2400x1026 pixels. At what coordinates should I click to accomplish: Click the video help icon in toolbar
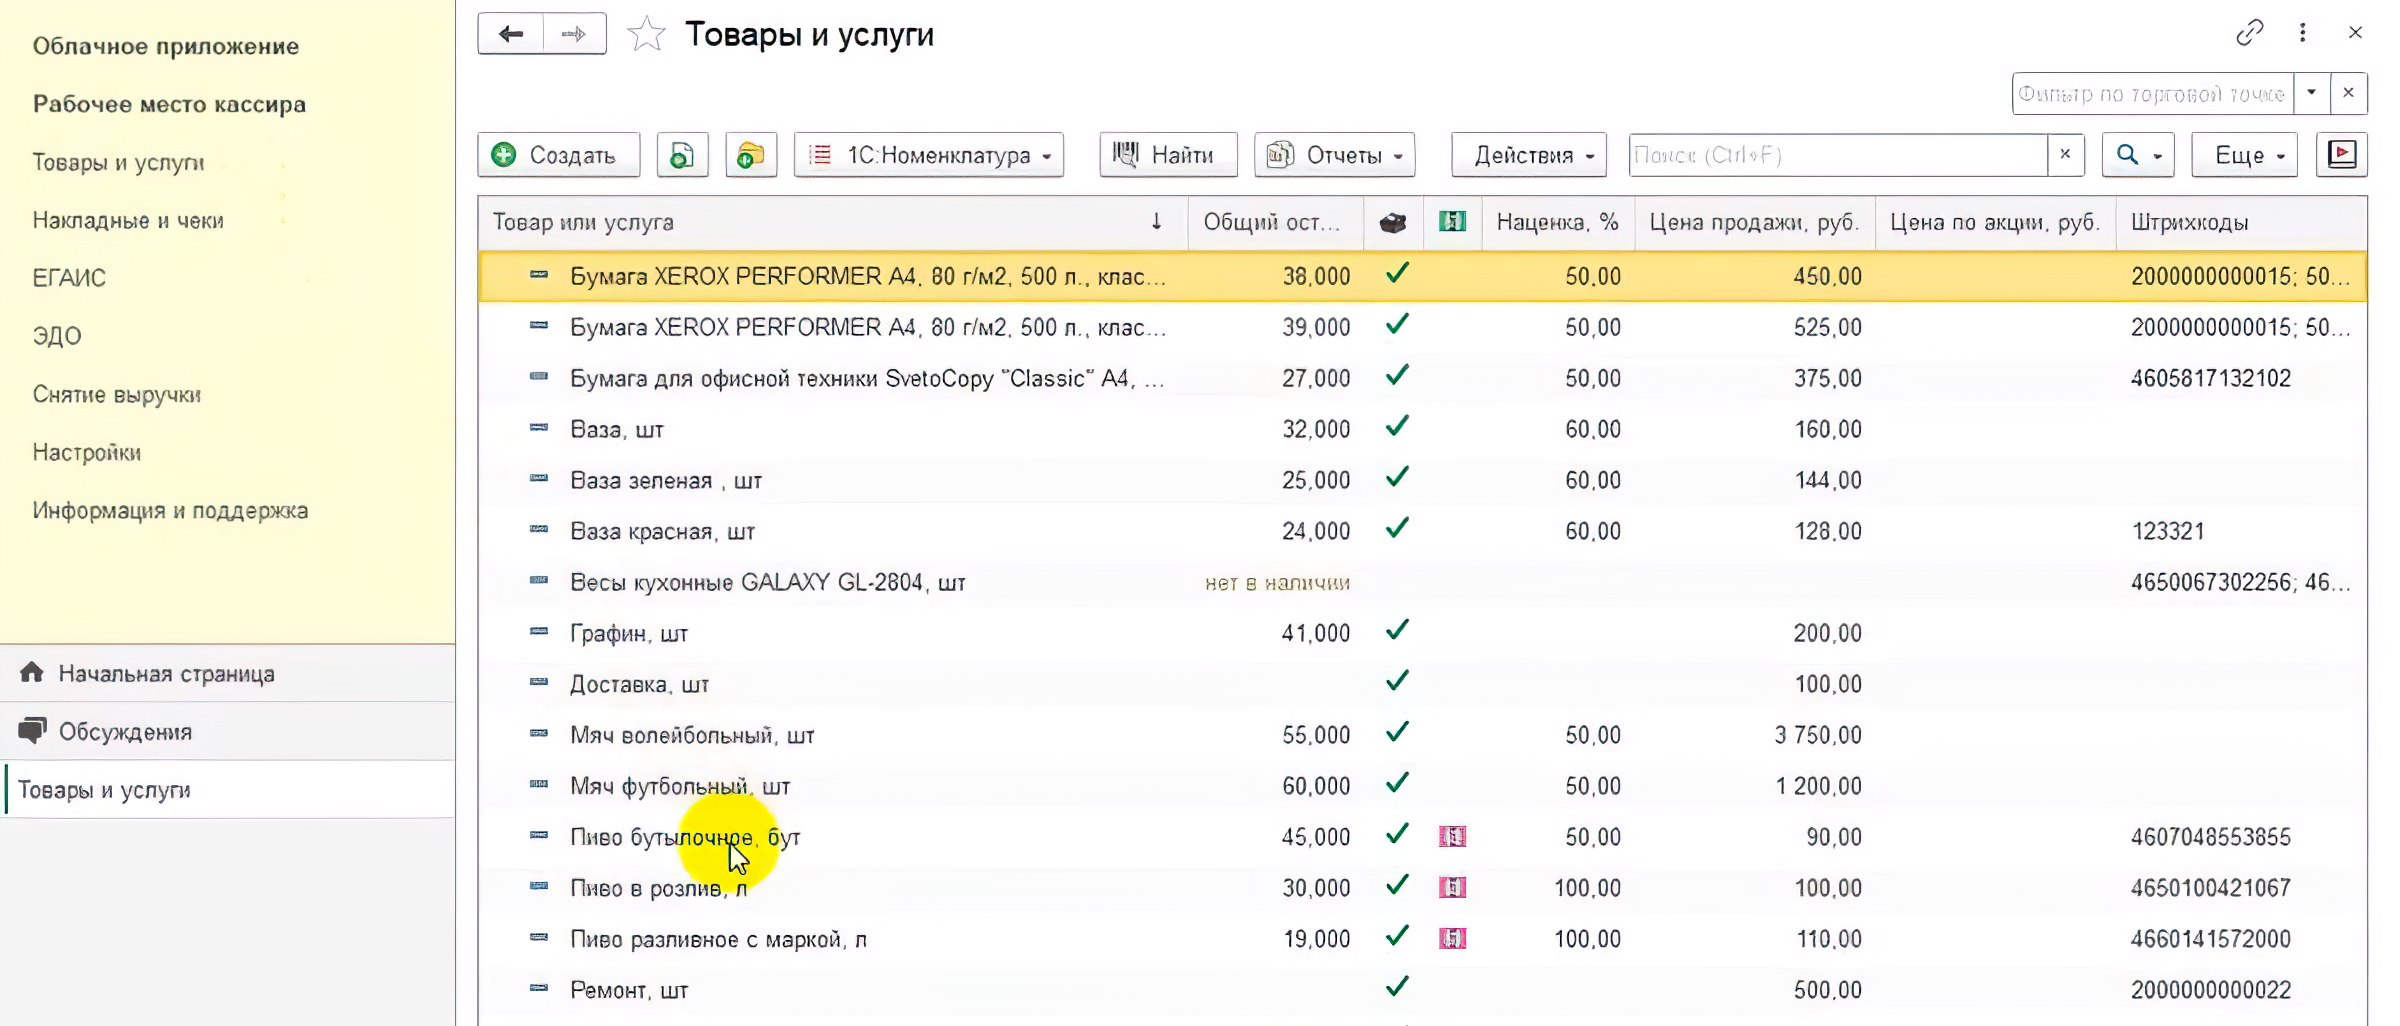pos(2342,155)
